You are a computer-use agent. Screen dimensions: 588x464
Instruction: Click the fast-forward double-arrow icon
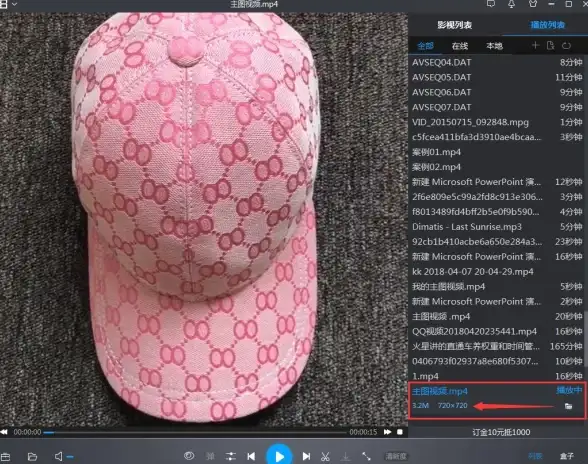[x=387, y=432]
